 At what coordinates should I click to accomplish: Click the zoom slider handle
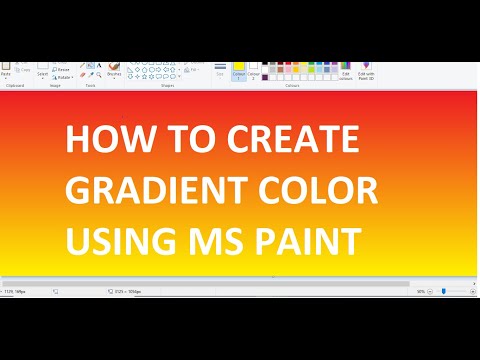(443, 291)
